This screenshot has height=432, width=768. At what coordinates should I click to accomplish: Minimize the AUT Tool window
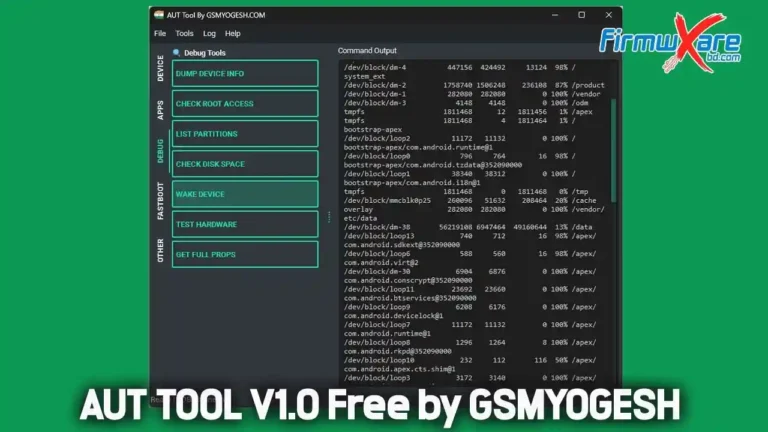coord(555,15)
